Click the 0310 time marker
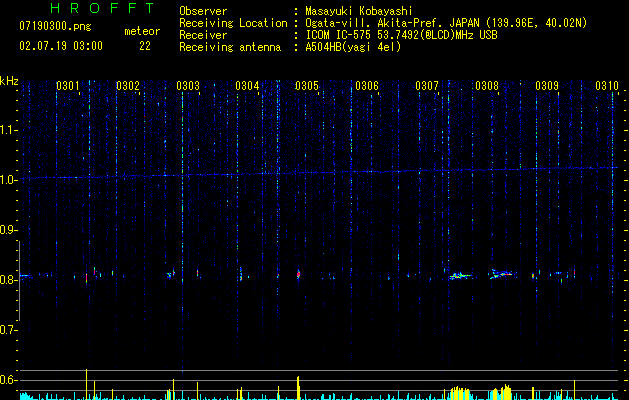Viewport: 629px width, 400px height. [607, 86]
